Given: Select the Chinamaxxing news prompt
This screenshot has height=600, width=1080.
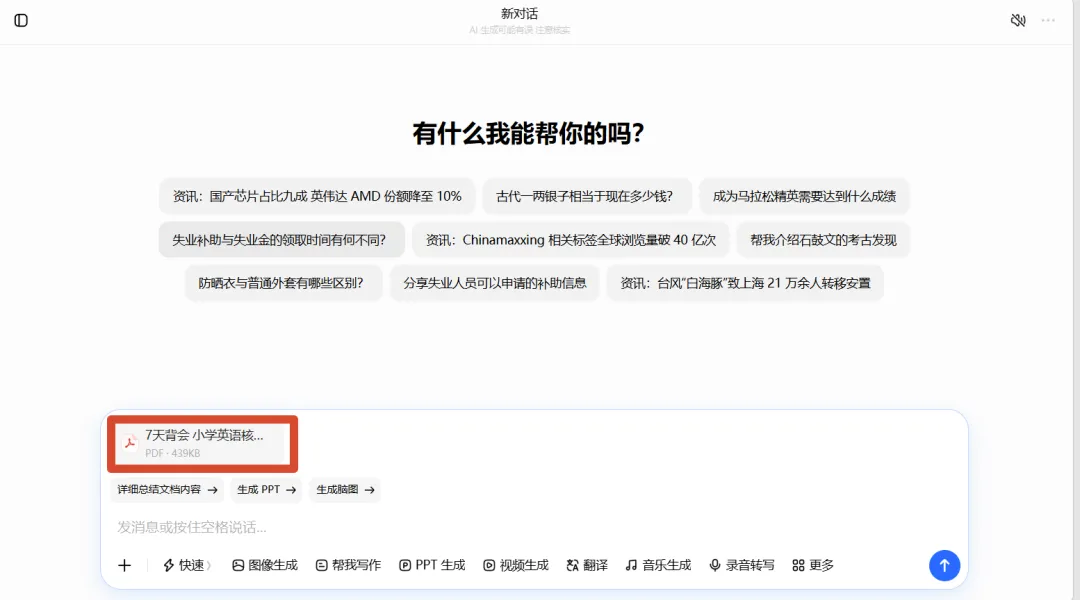Looking at the screenshot, I should tap(570, 240).
